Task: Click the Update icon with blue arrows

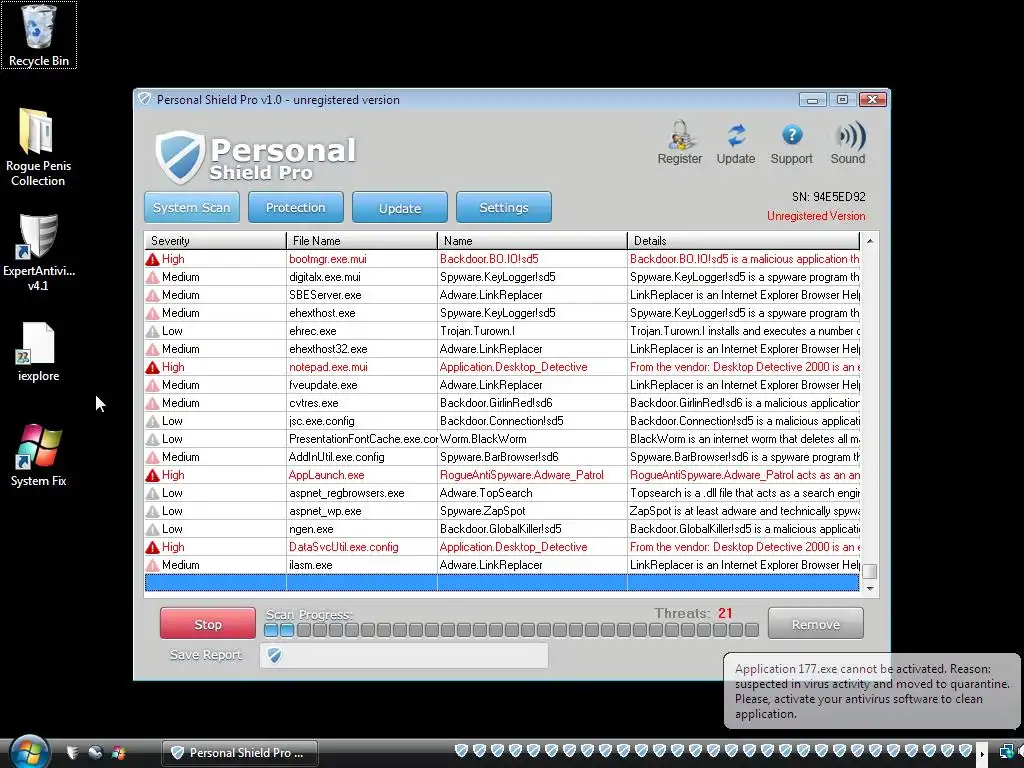Action: (736, 142)
